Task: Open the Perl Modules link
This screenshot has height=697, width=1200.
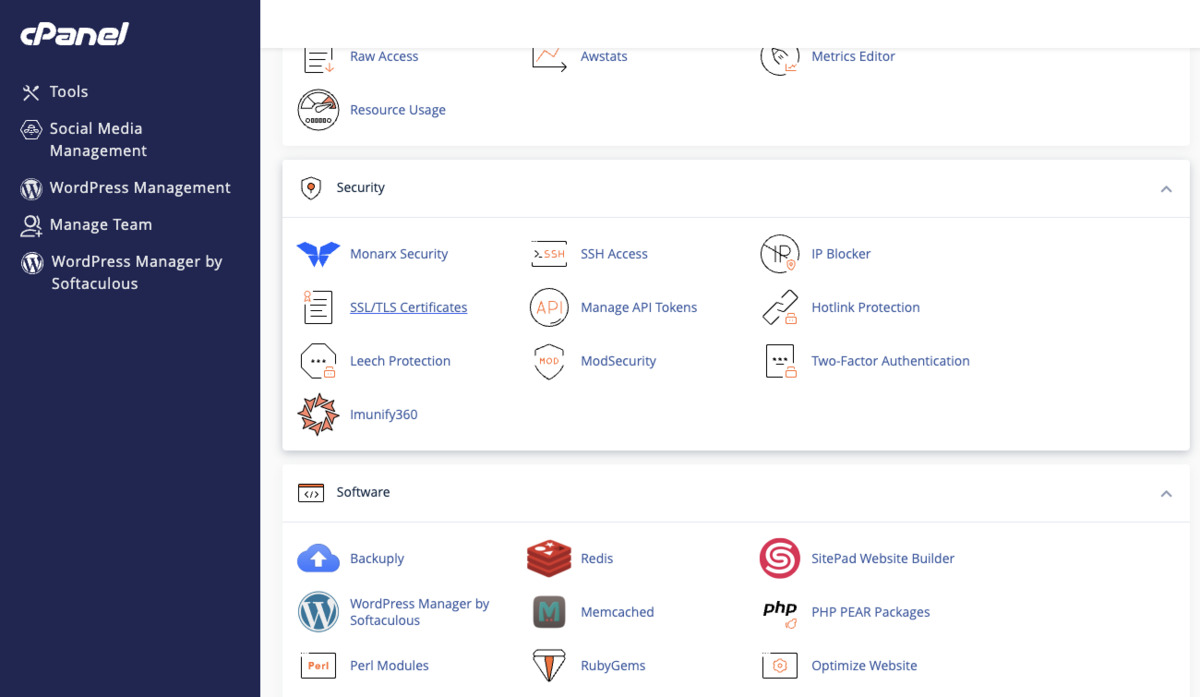Action: point(389,666)
